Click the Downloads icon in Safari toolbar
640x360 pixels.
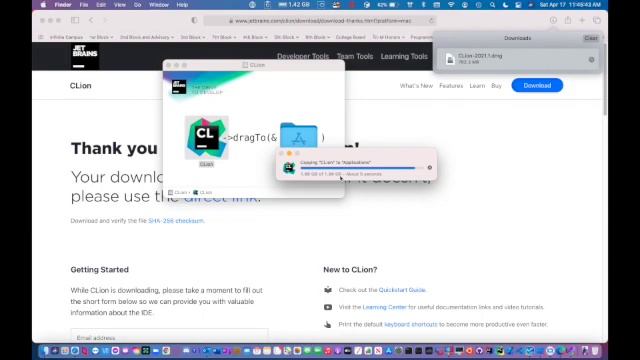[x=553, y=20]
